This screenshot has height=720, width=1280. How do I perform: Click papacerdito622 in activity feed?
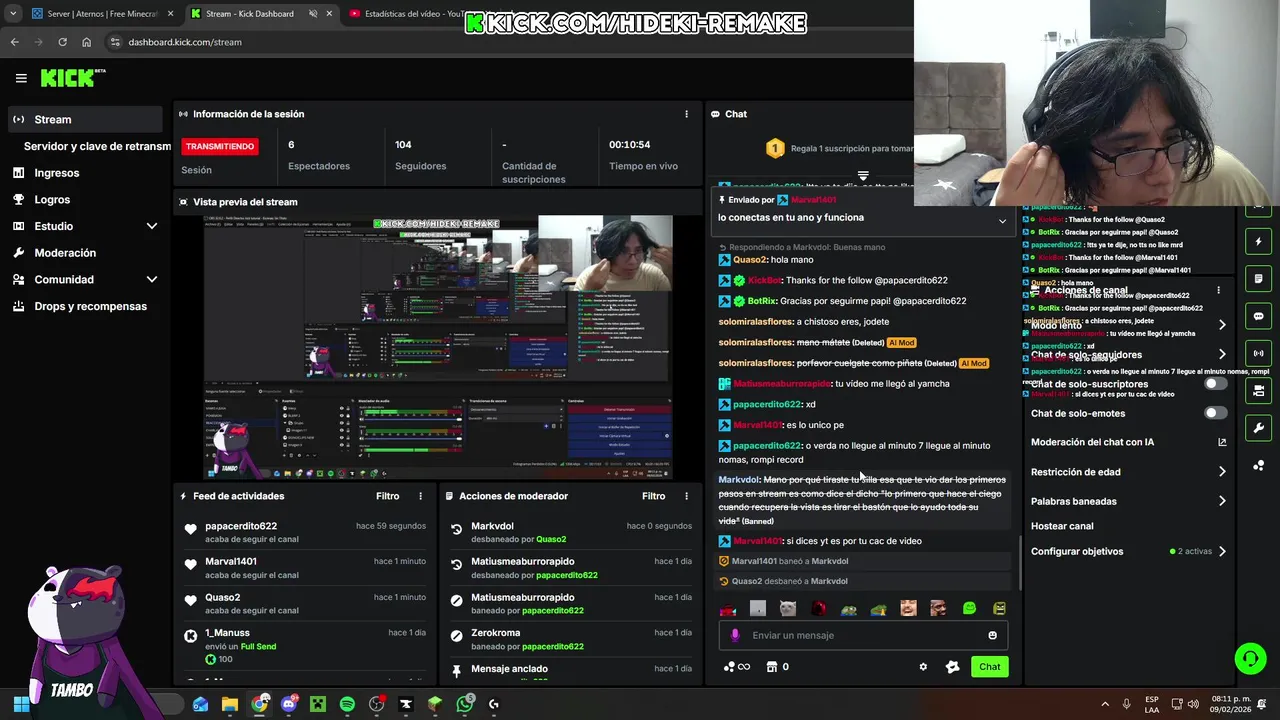point(241,526)
